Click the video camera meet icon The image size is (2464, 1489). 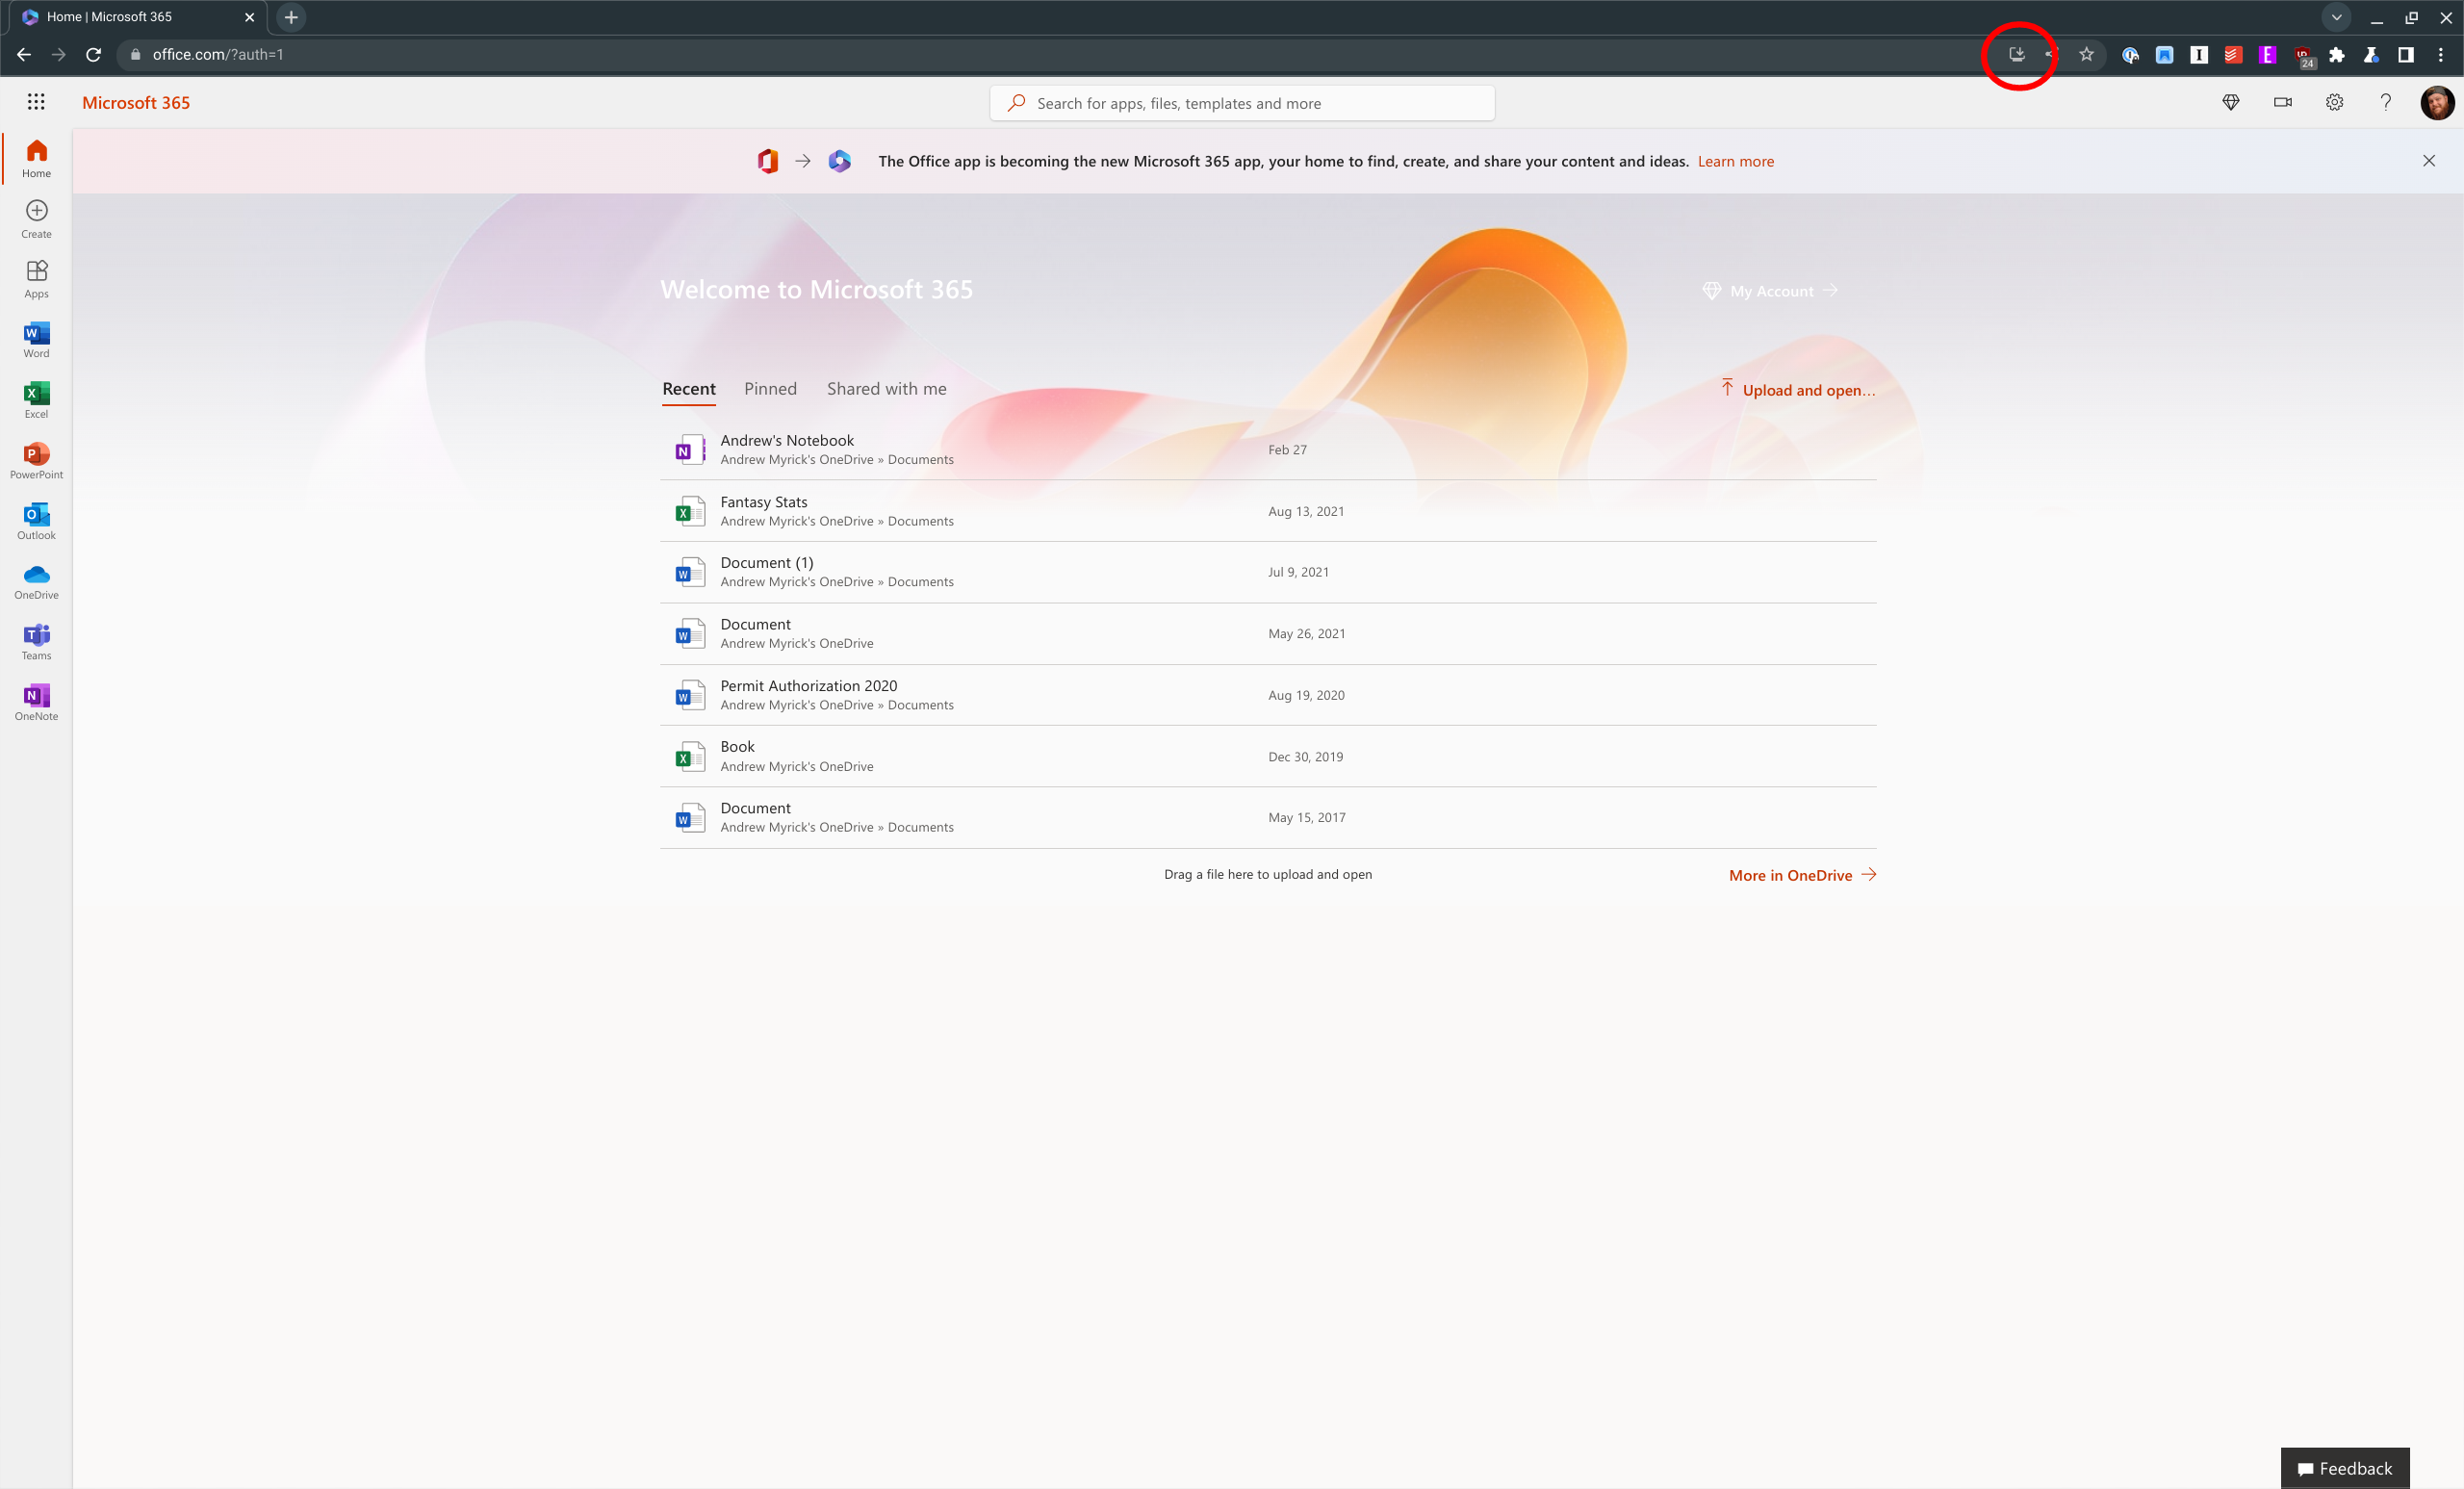coord(2282,102)
